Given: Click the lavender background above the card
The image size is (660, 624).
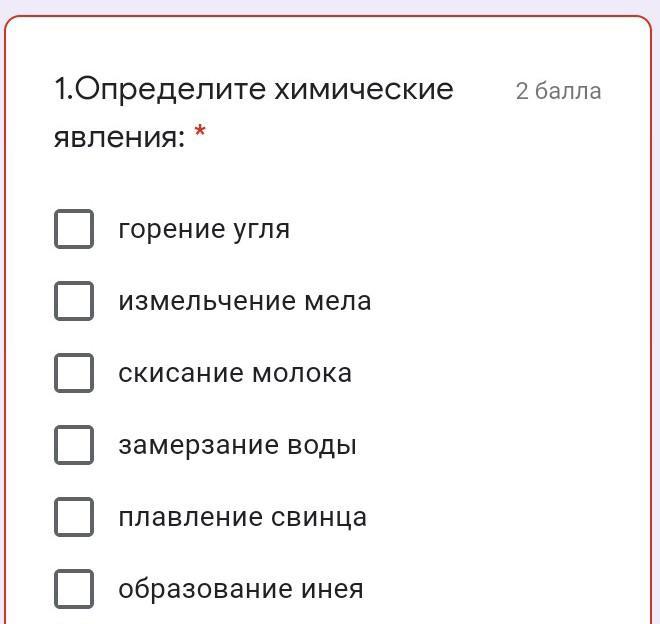Looking at the screenshot, I should tap(330, 6).
